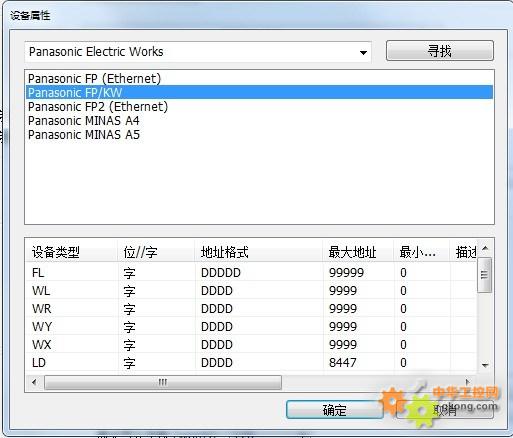
Task: Click the 取消 cancel button
Action: pos(445,410)
